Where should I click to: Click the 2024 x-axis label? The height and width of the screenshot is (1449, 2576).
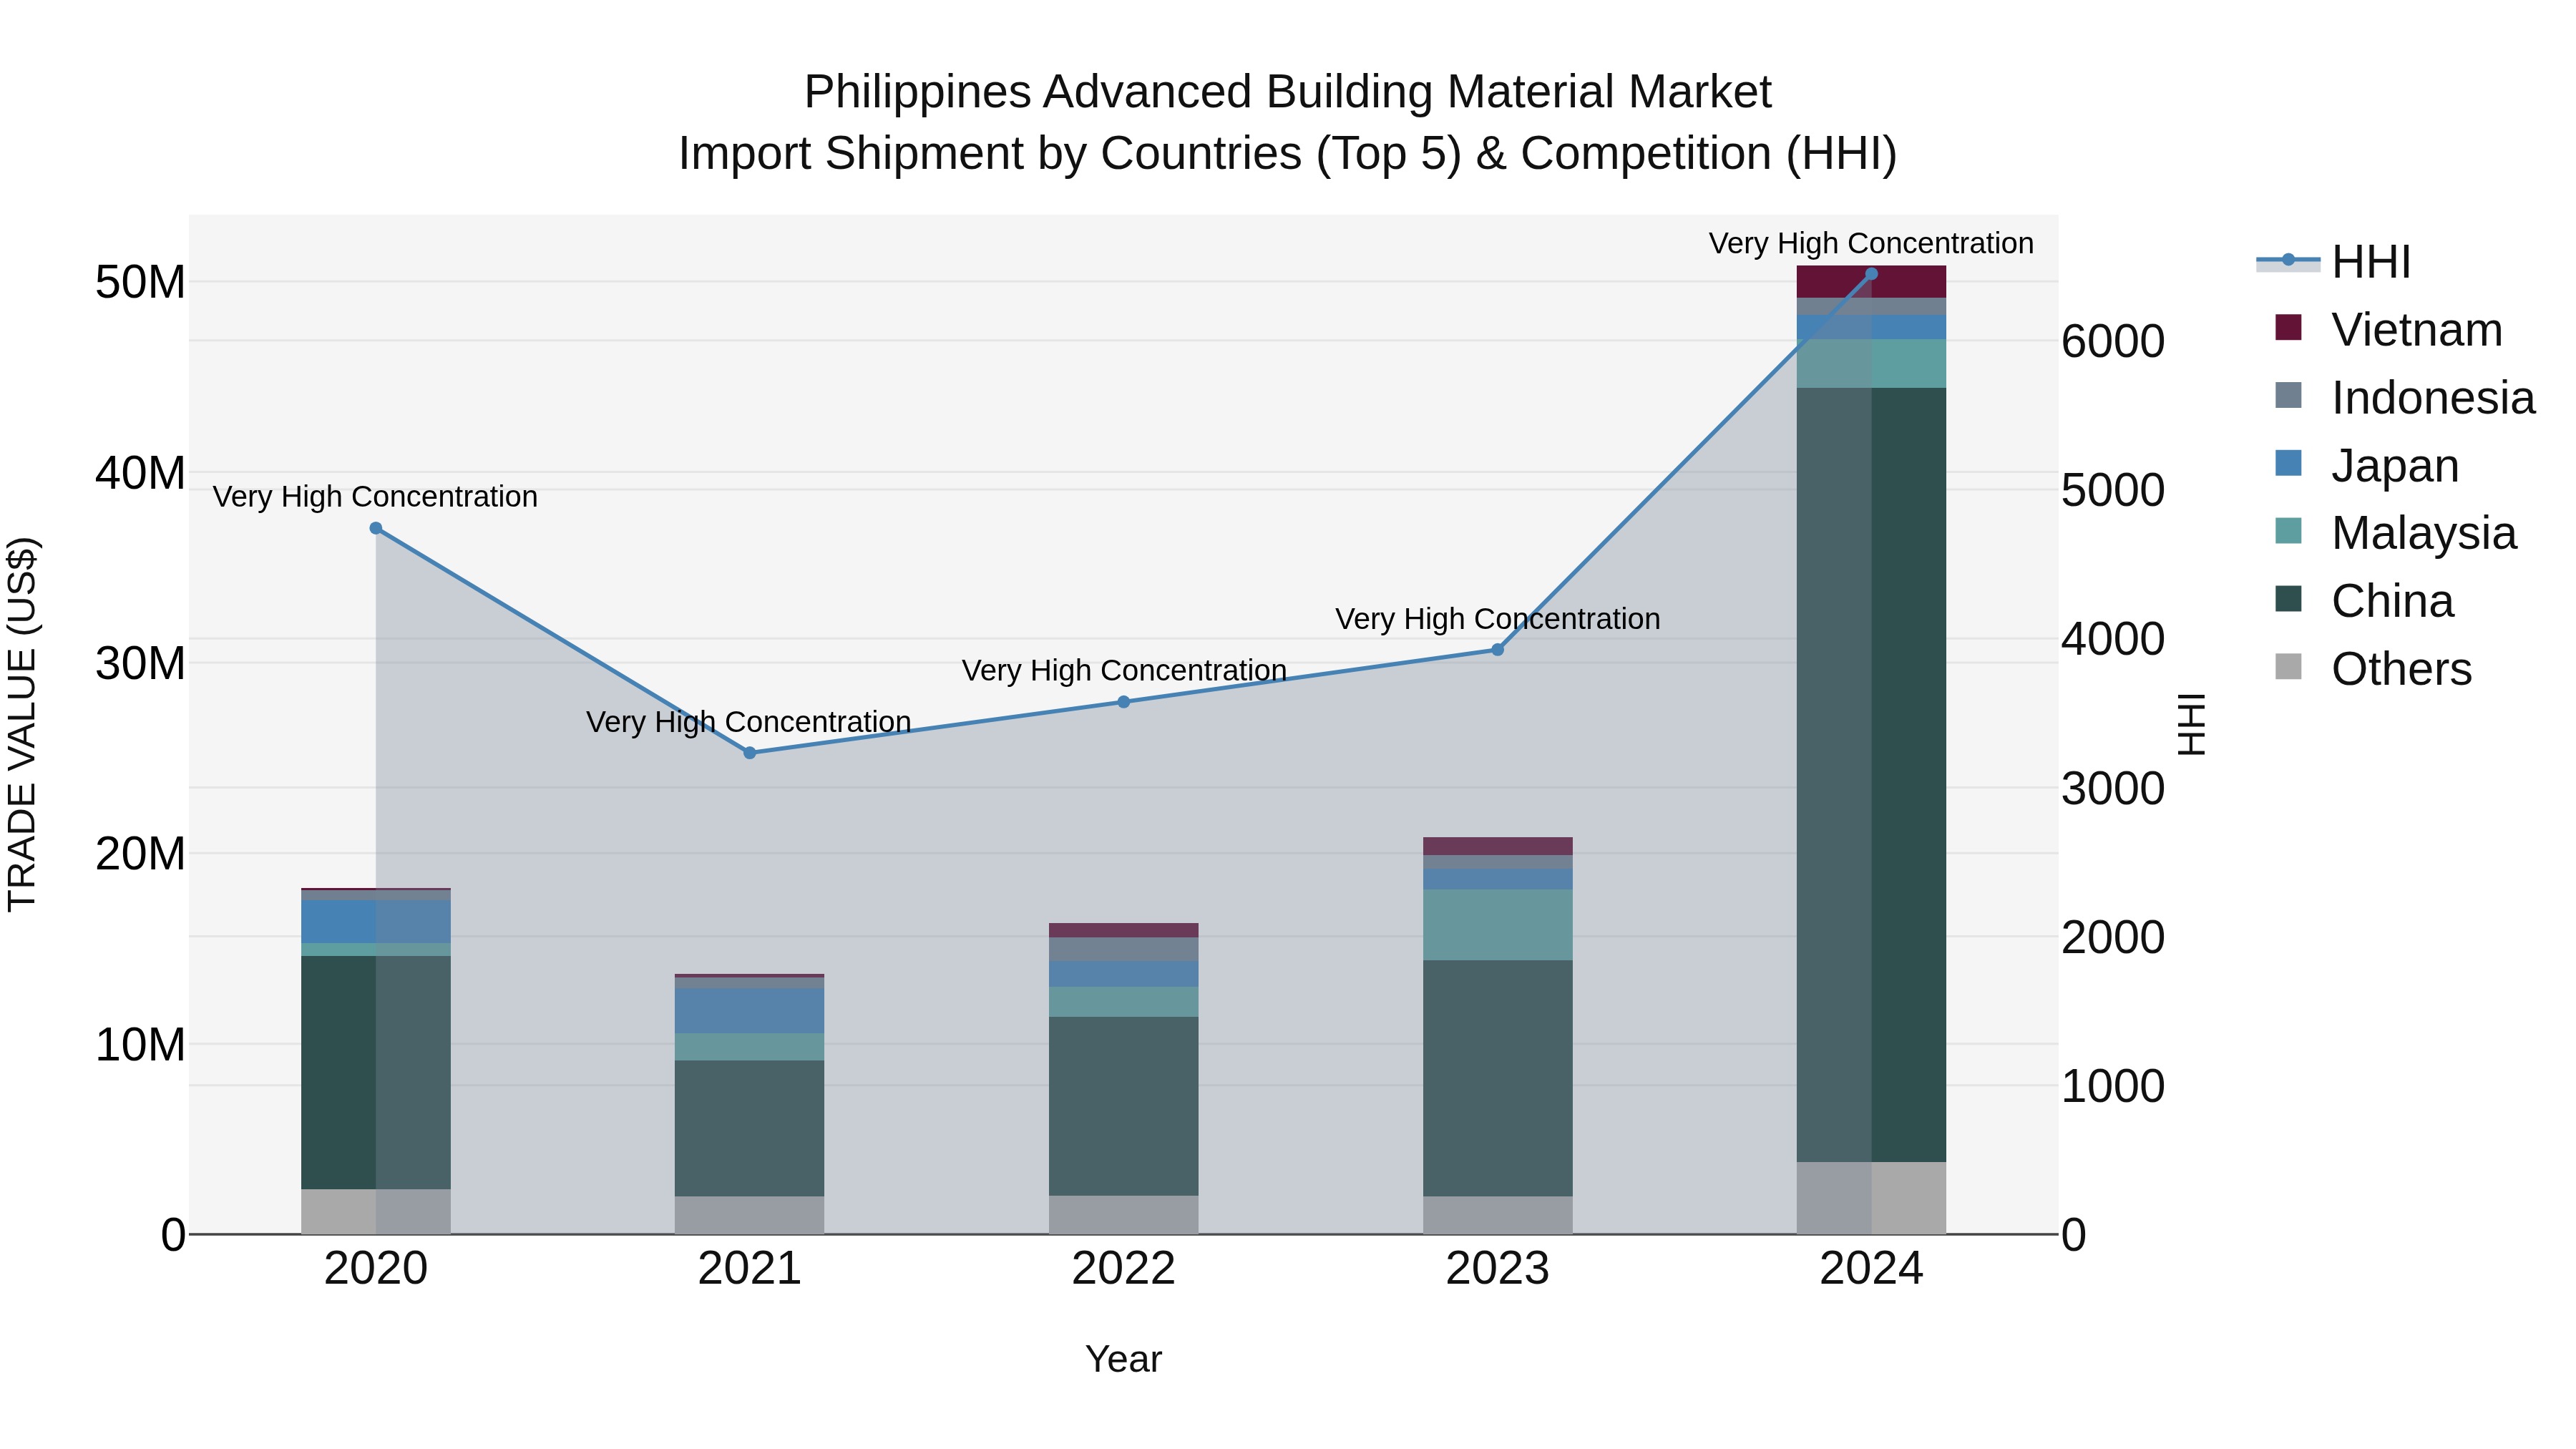tap(1872, 1269)
